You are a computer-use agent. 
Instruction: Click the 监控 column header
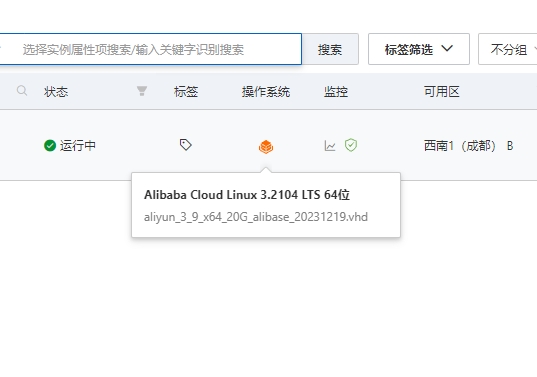336,91
